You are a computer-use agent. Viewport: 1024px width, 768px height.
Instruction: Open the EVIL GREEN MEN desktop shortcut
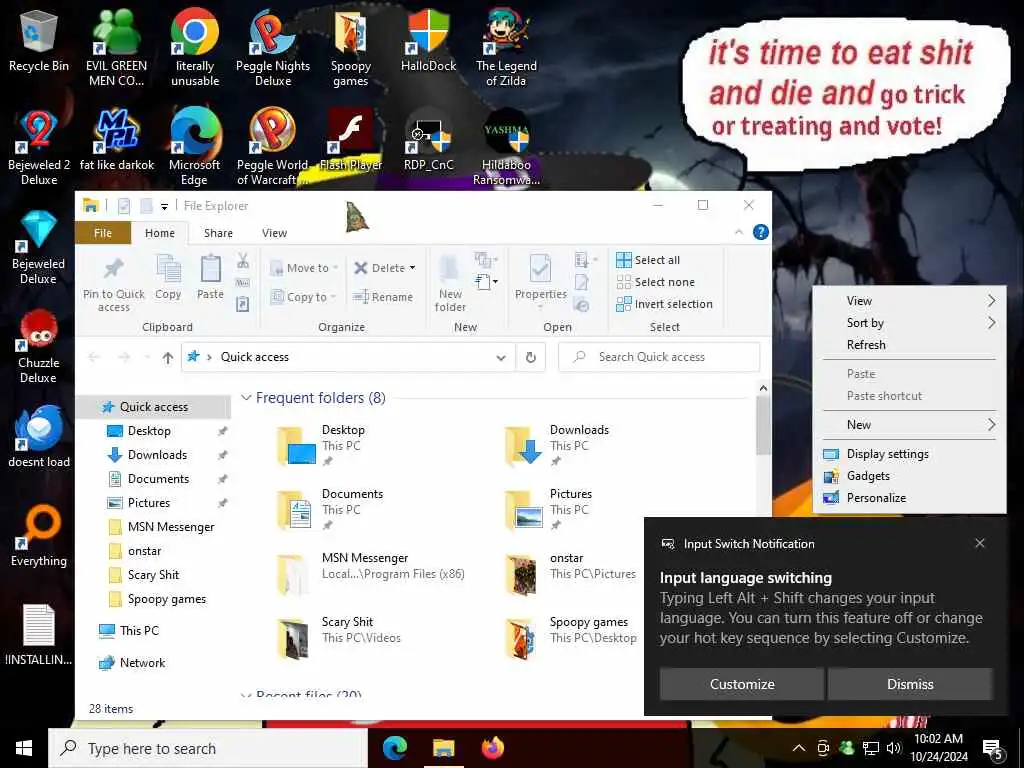pos(116,47)
